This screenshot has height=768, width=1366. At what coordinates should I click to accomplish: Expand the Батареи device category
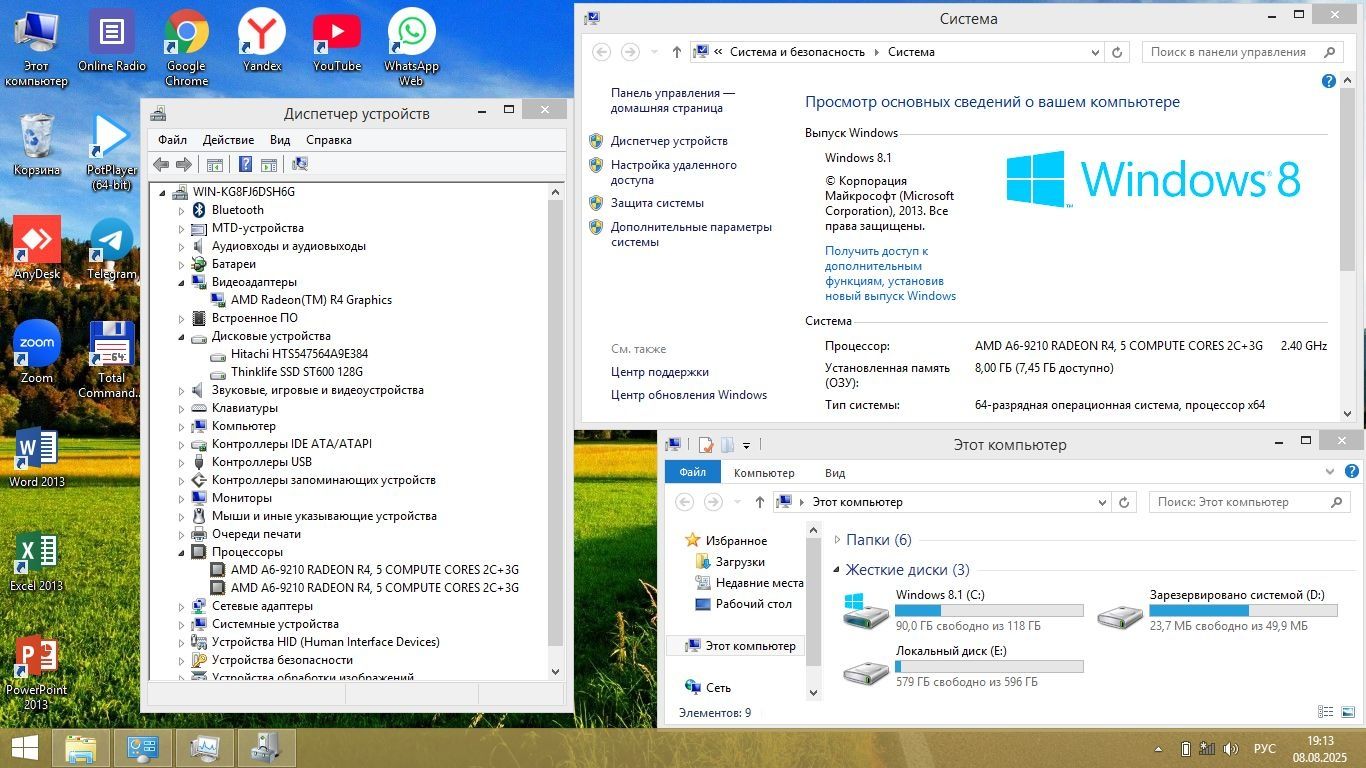coord(182,264)
